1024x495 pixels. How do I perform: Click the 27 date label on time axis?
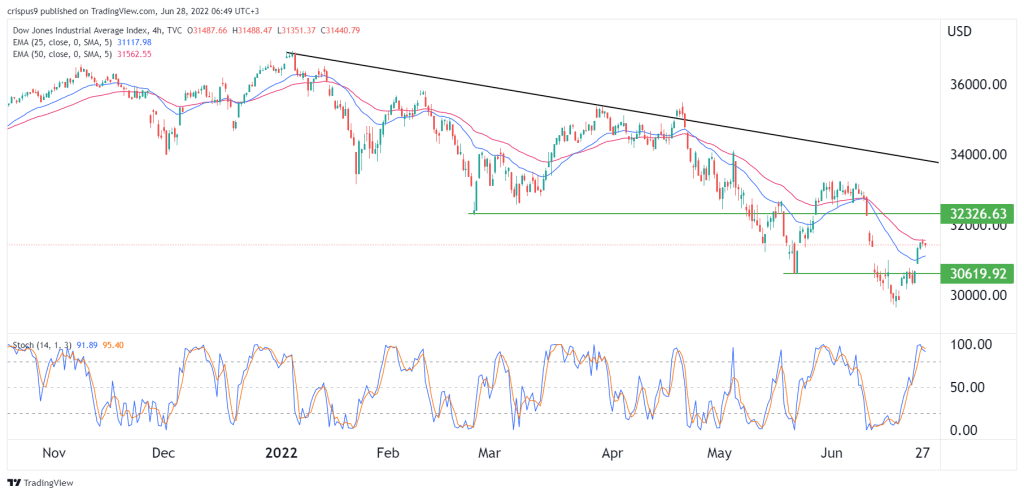[x=923, y=453]
